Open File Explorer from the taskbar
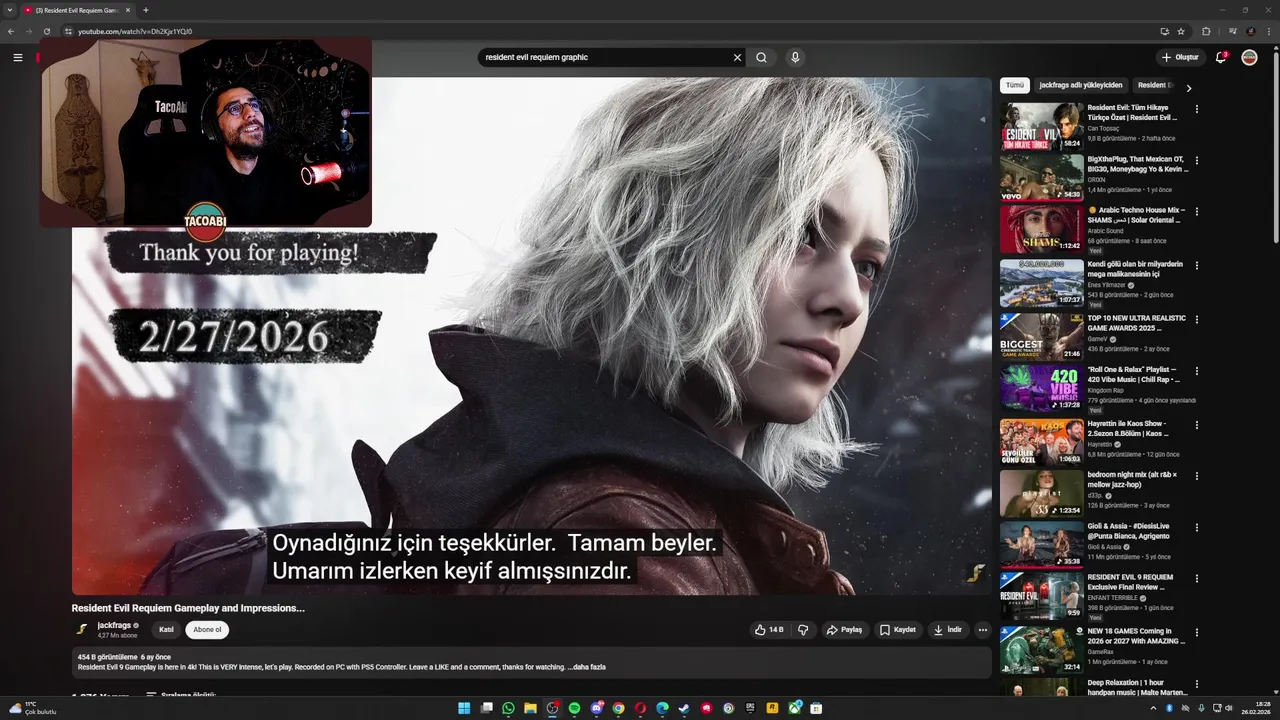Screen dimensions: 1280x720 point(530,708)
